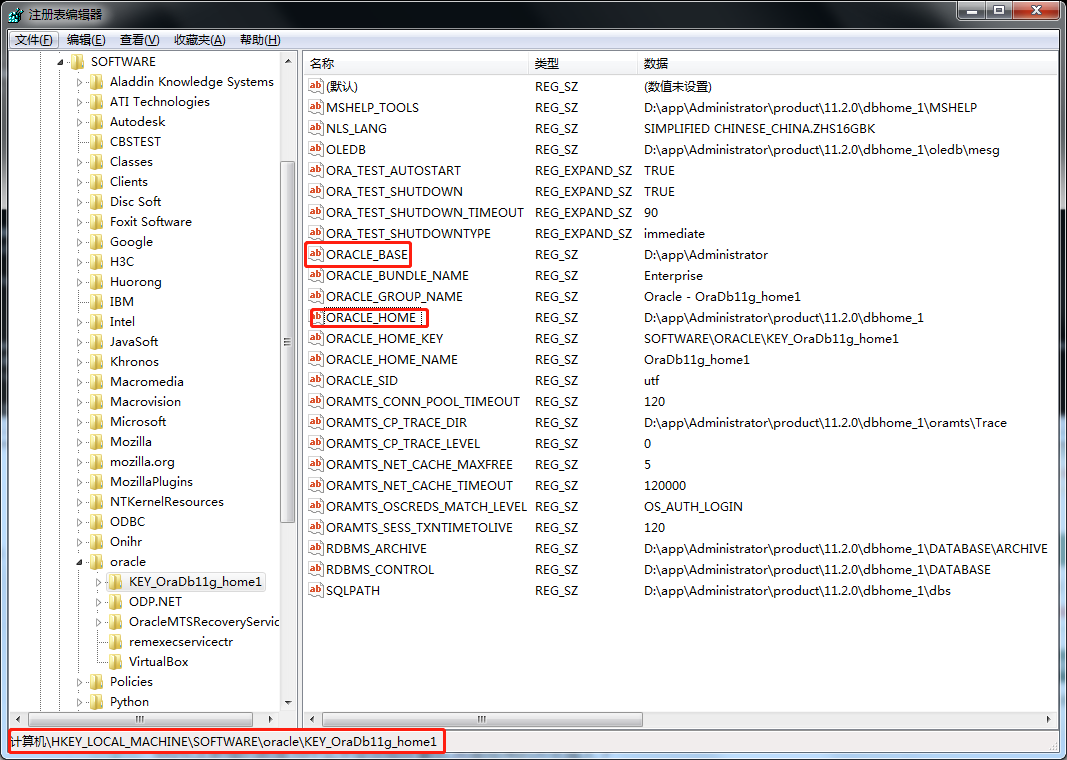This screenshot has height=760, width=1067.
Task: Expand the Classes node
Action: click(80, 162)
